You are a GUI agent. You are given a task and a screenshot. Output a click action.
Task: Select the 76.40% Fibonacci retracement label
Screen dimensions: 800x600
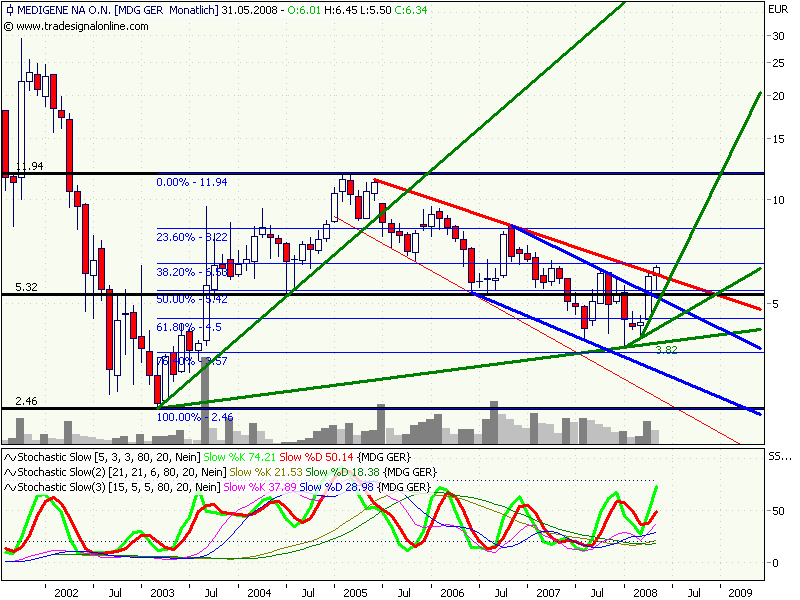(192, 361)
